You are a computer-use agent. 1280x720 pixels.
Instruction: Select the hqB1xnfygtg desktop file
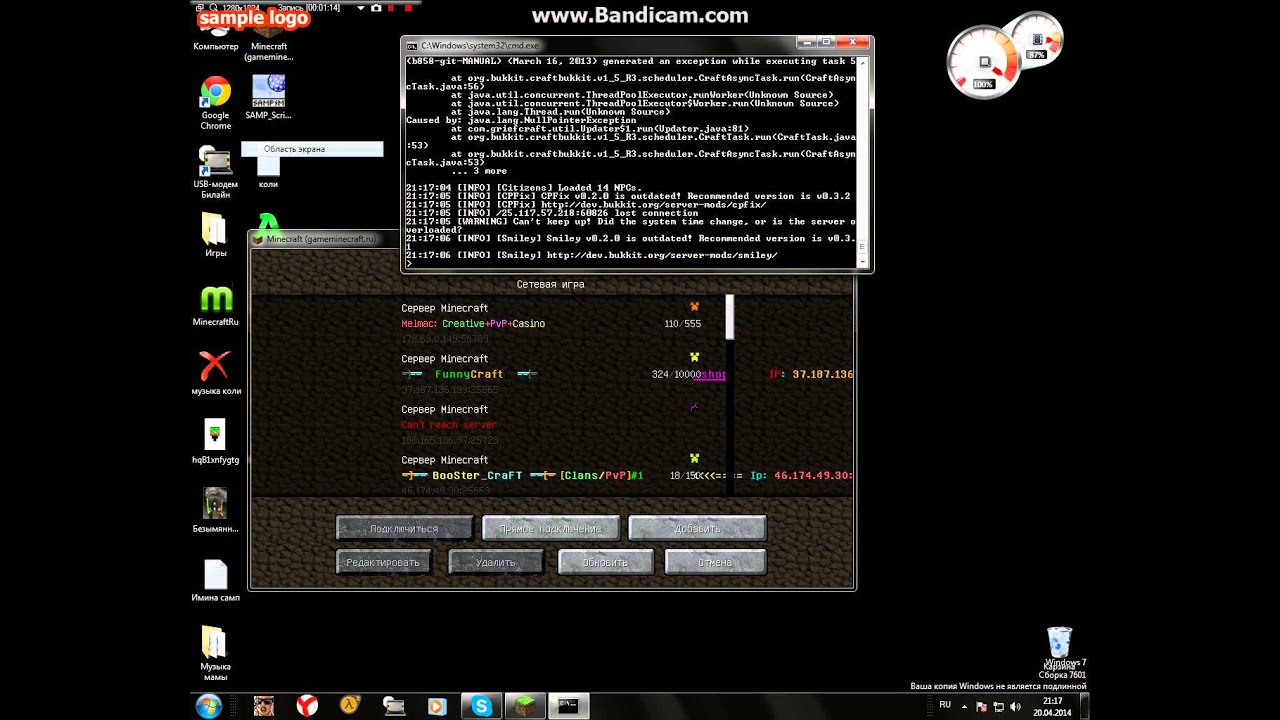pyautogui.click(x=215, y=441)
